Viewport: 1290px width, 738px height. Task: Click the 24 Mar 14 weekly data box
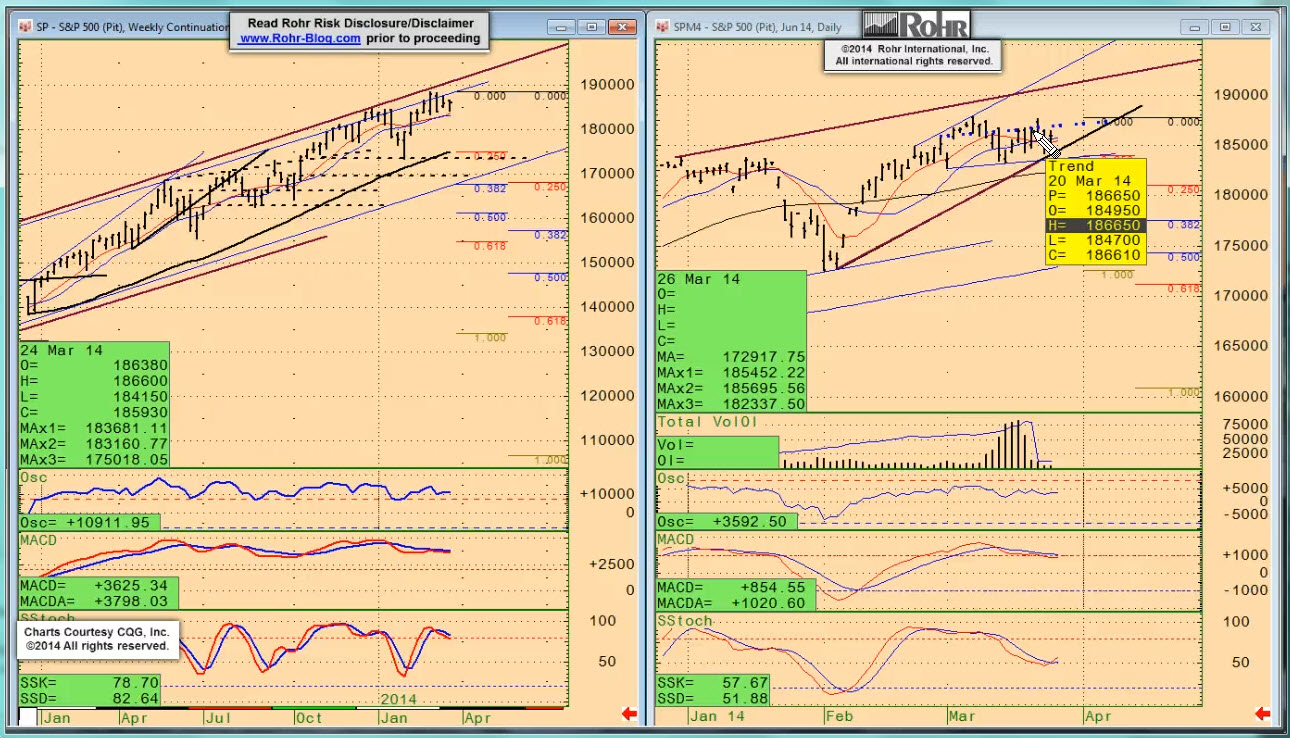tap(94, 404)
